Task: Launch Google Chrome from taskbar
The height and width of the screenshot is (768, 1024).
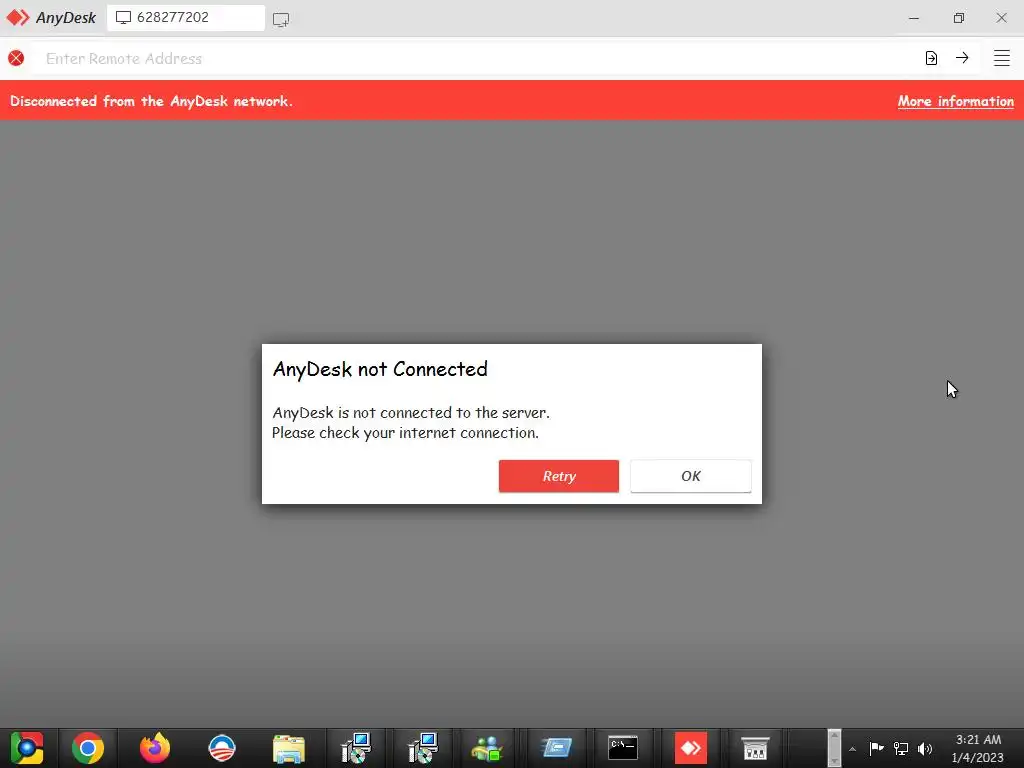Action: coord(88,748)
